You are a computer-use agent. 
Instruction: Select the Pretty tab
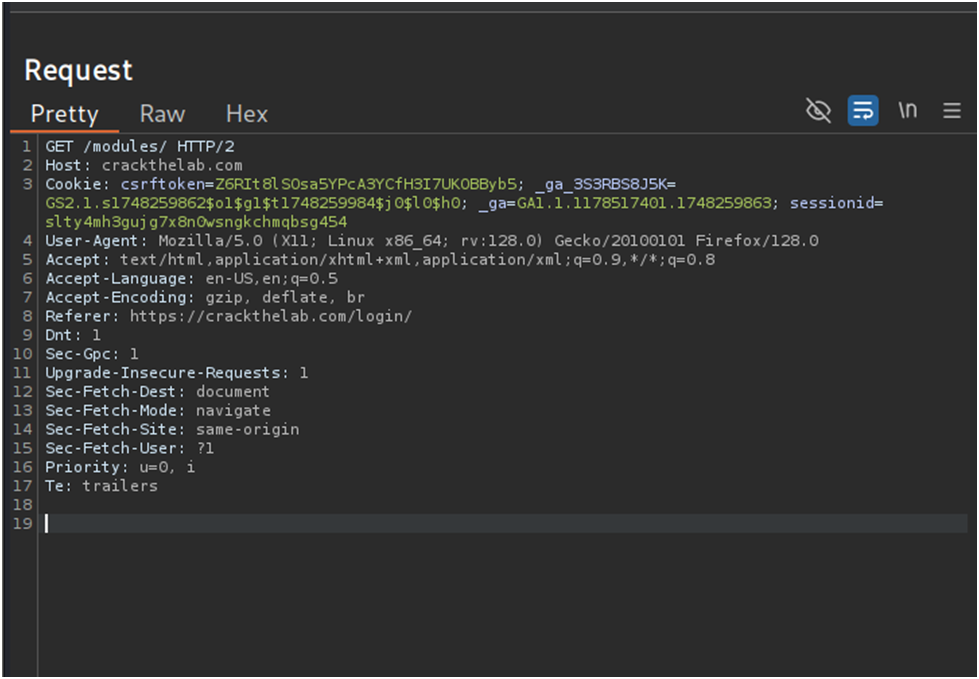tap(65, 114)
